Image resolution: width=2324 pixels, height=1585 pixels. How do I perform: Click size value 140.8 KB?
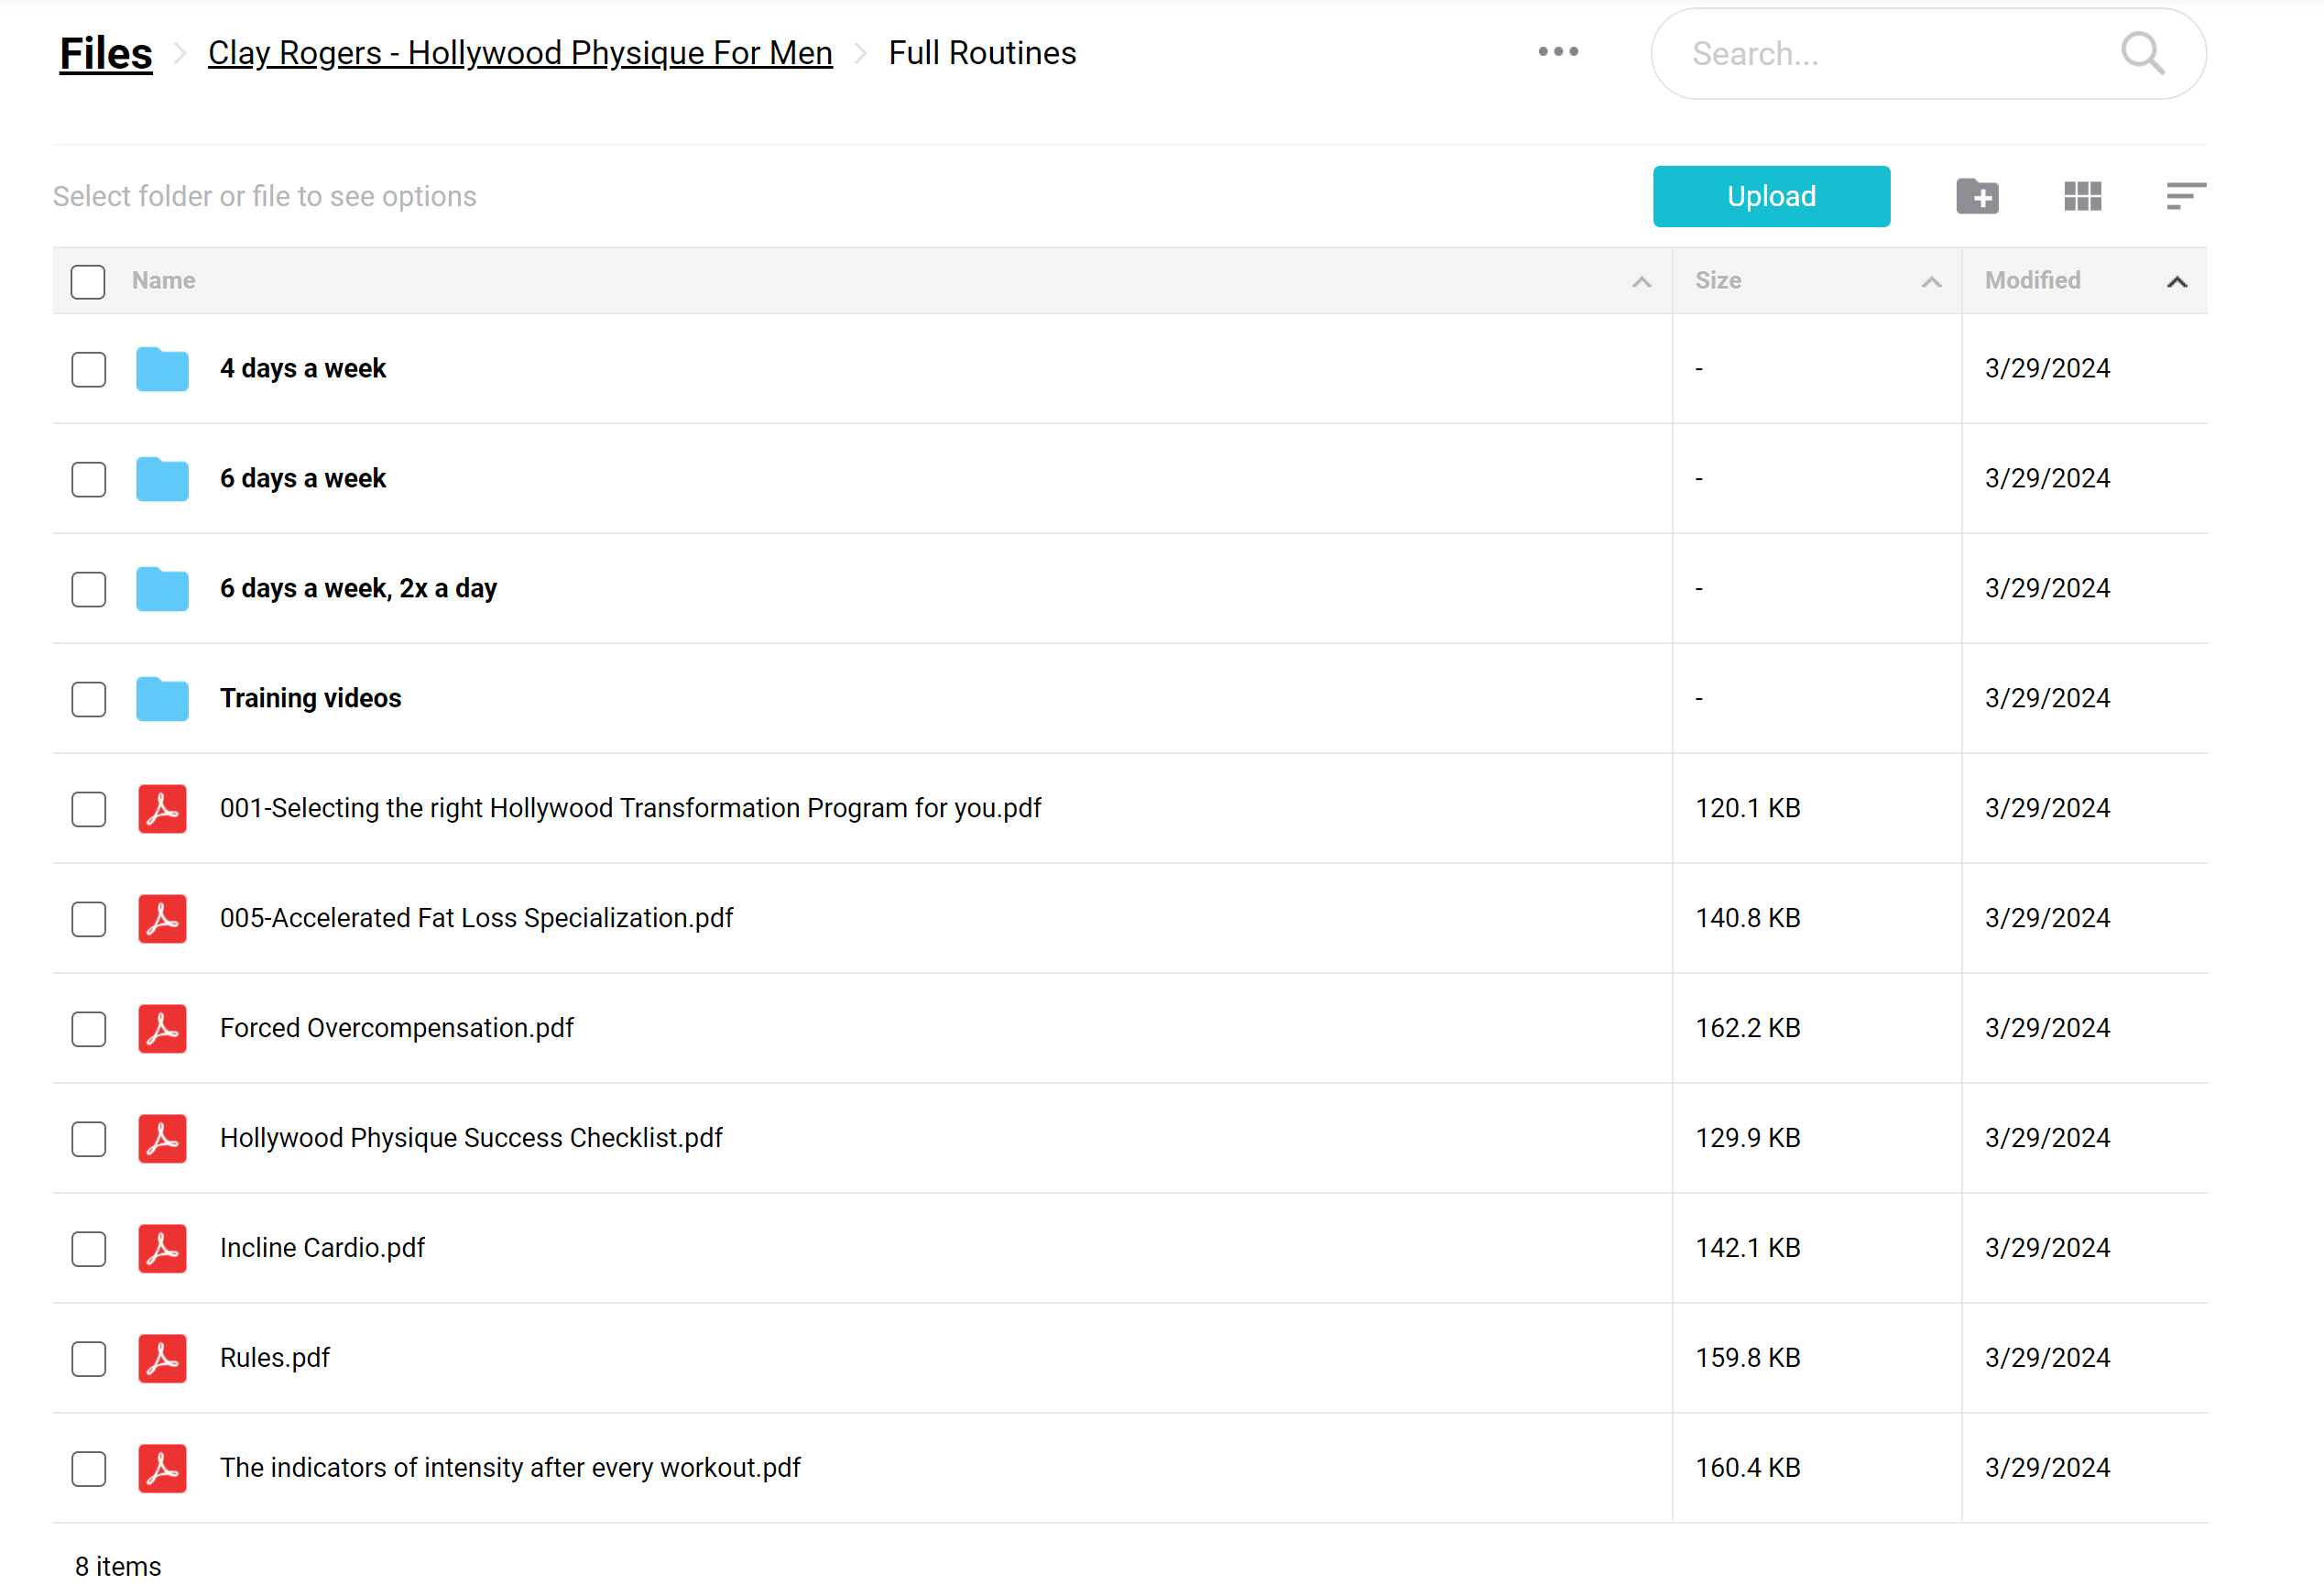(1748, 918)
